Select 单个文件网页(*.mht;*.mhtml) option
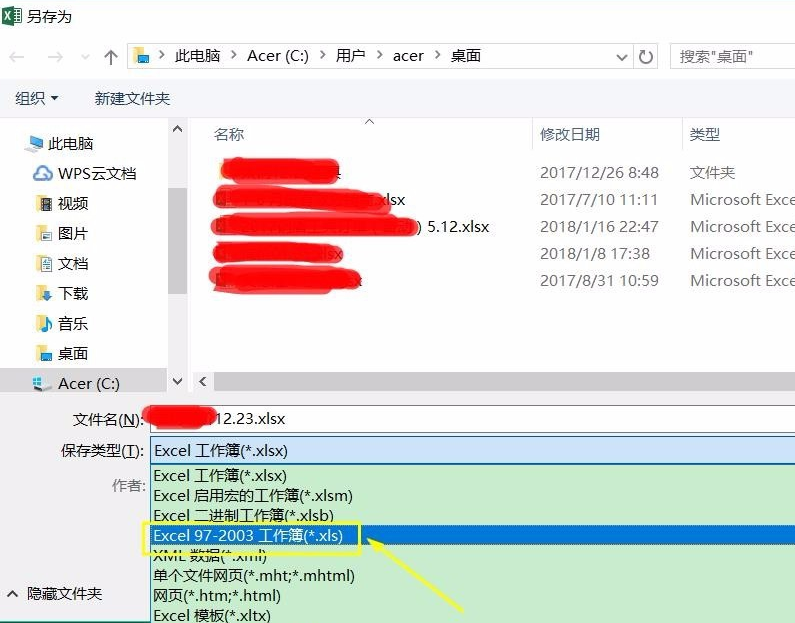The height and width of the screenshot is (623, 795). pyautogui.click(x=253, y=575)
